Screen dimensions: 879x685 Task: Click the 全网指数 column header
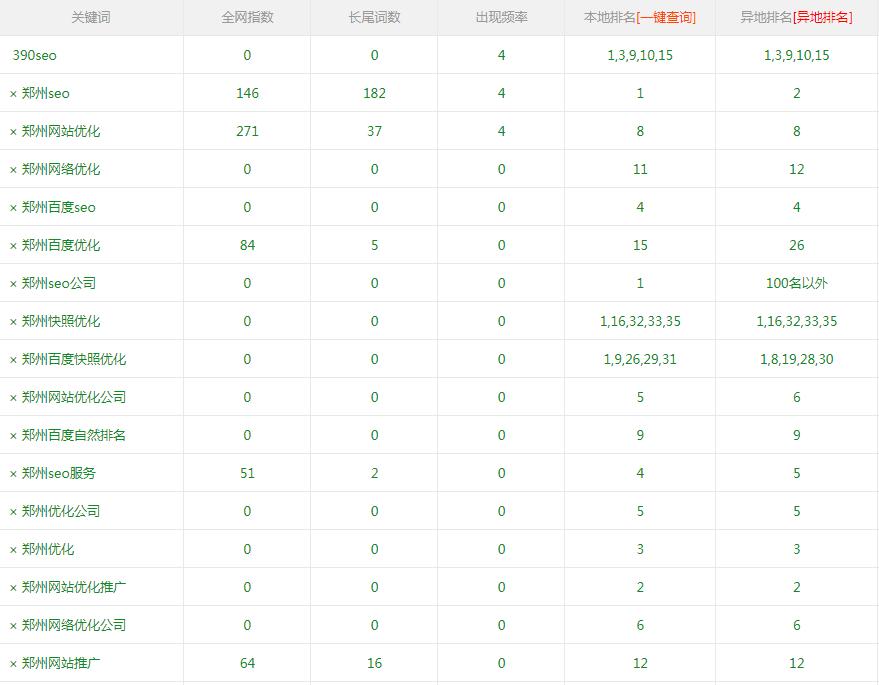click(x=247, y=18)
